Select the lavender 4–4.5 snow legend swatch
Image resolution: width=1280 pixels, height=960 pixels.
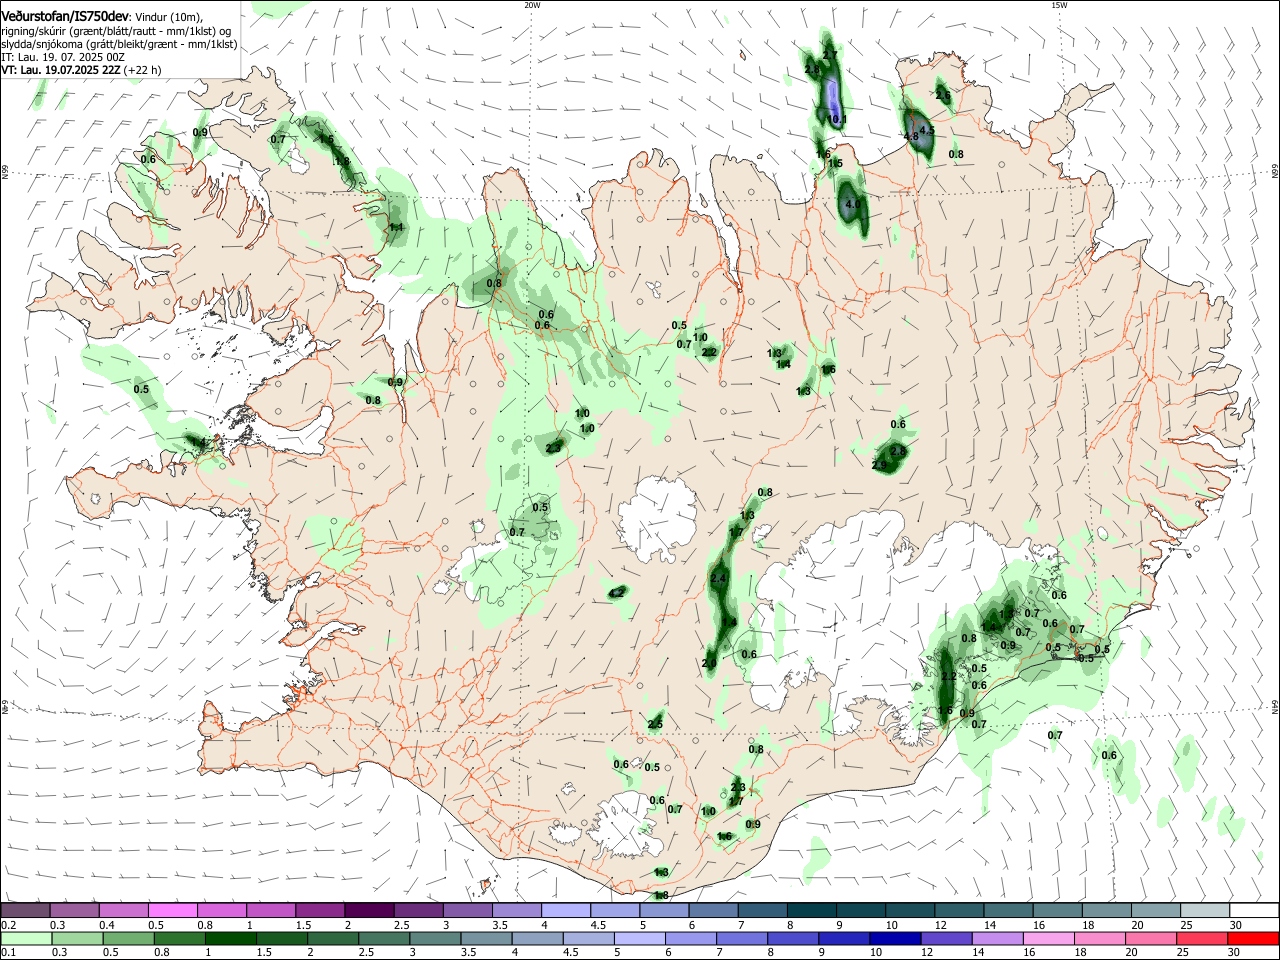[566, 911]
